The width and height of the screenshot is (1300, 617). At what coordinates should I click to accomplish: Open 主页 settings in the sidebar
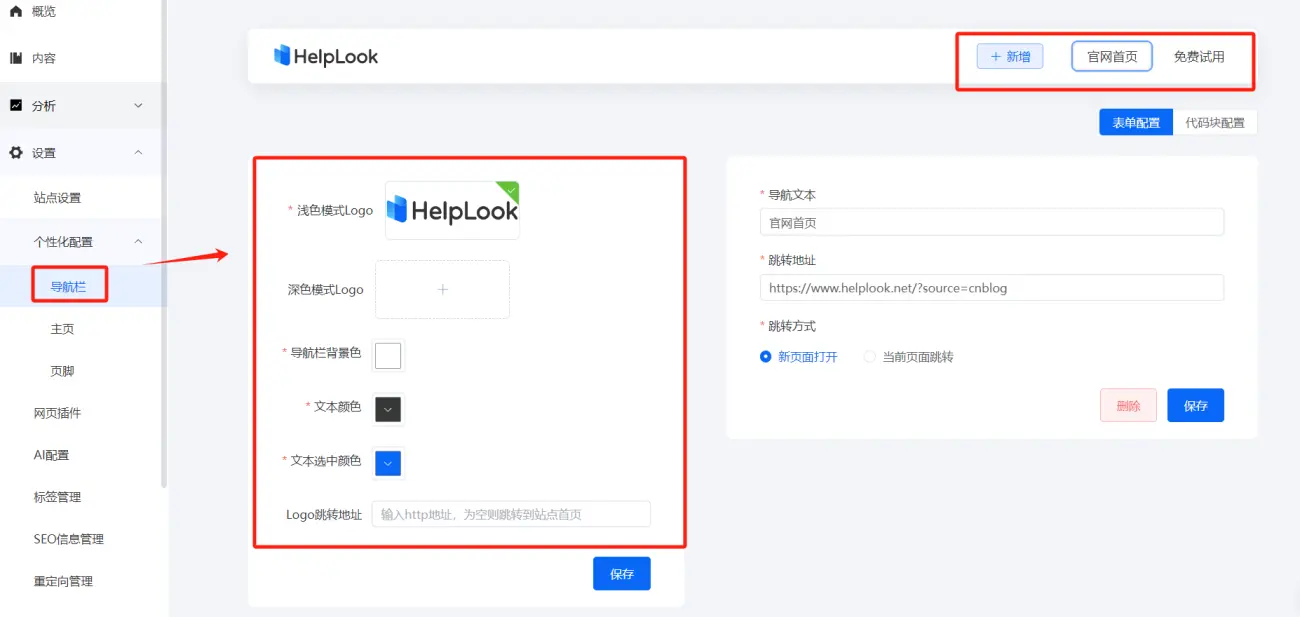[x=62, y=329]
